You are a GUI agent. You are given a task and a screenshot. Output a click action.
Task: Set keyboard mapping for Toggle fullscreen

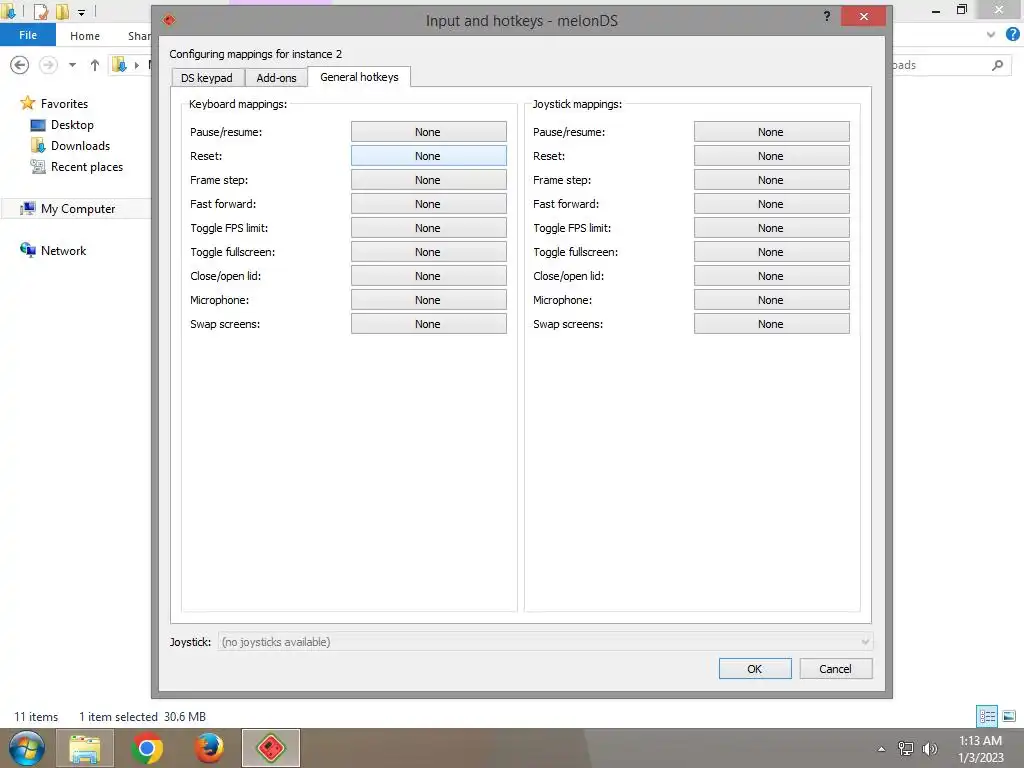[428, 252]
